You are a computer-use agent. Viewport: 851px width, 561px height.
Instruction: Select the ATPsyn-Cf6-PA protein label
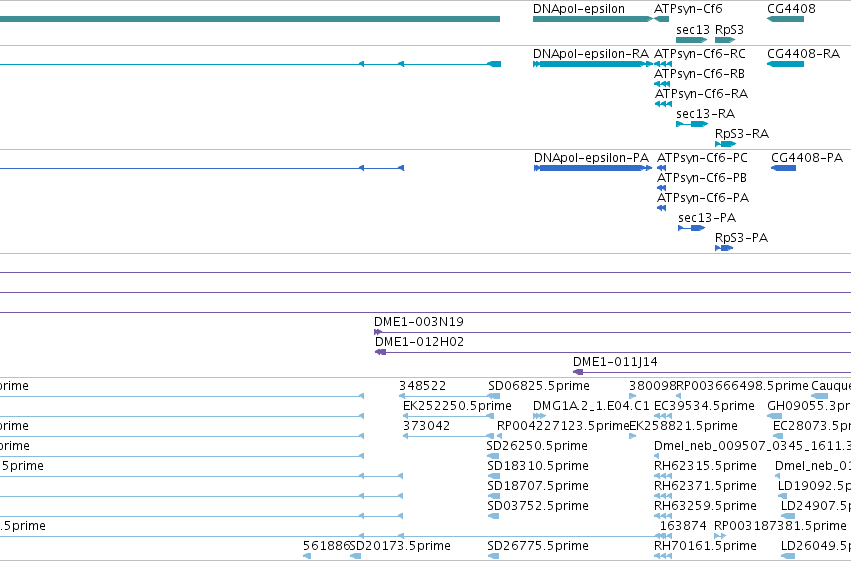click(703, 198)
